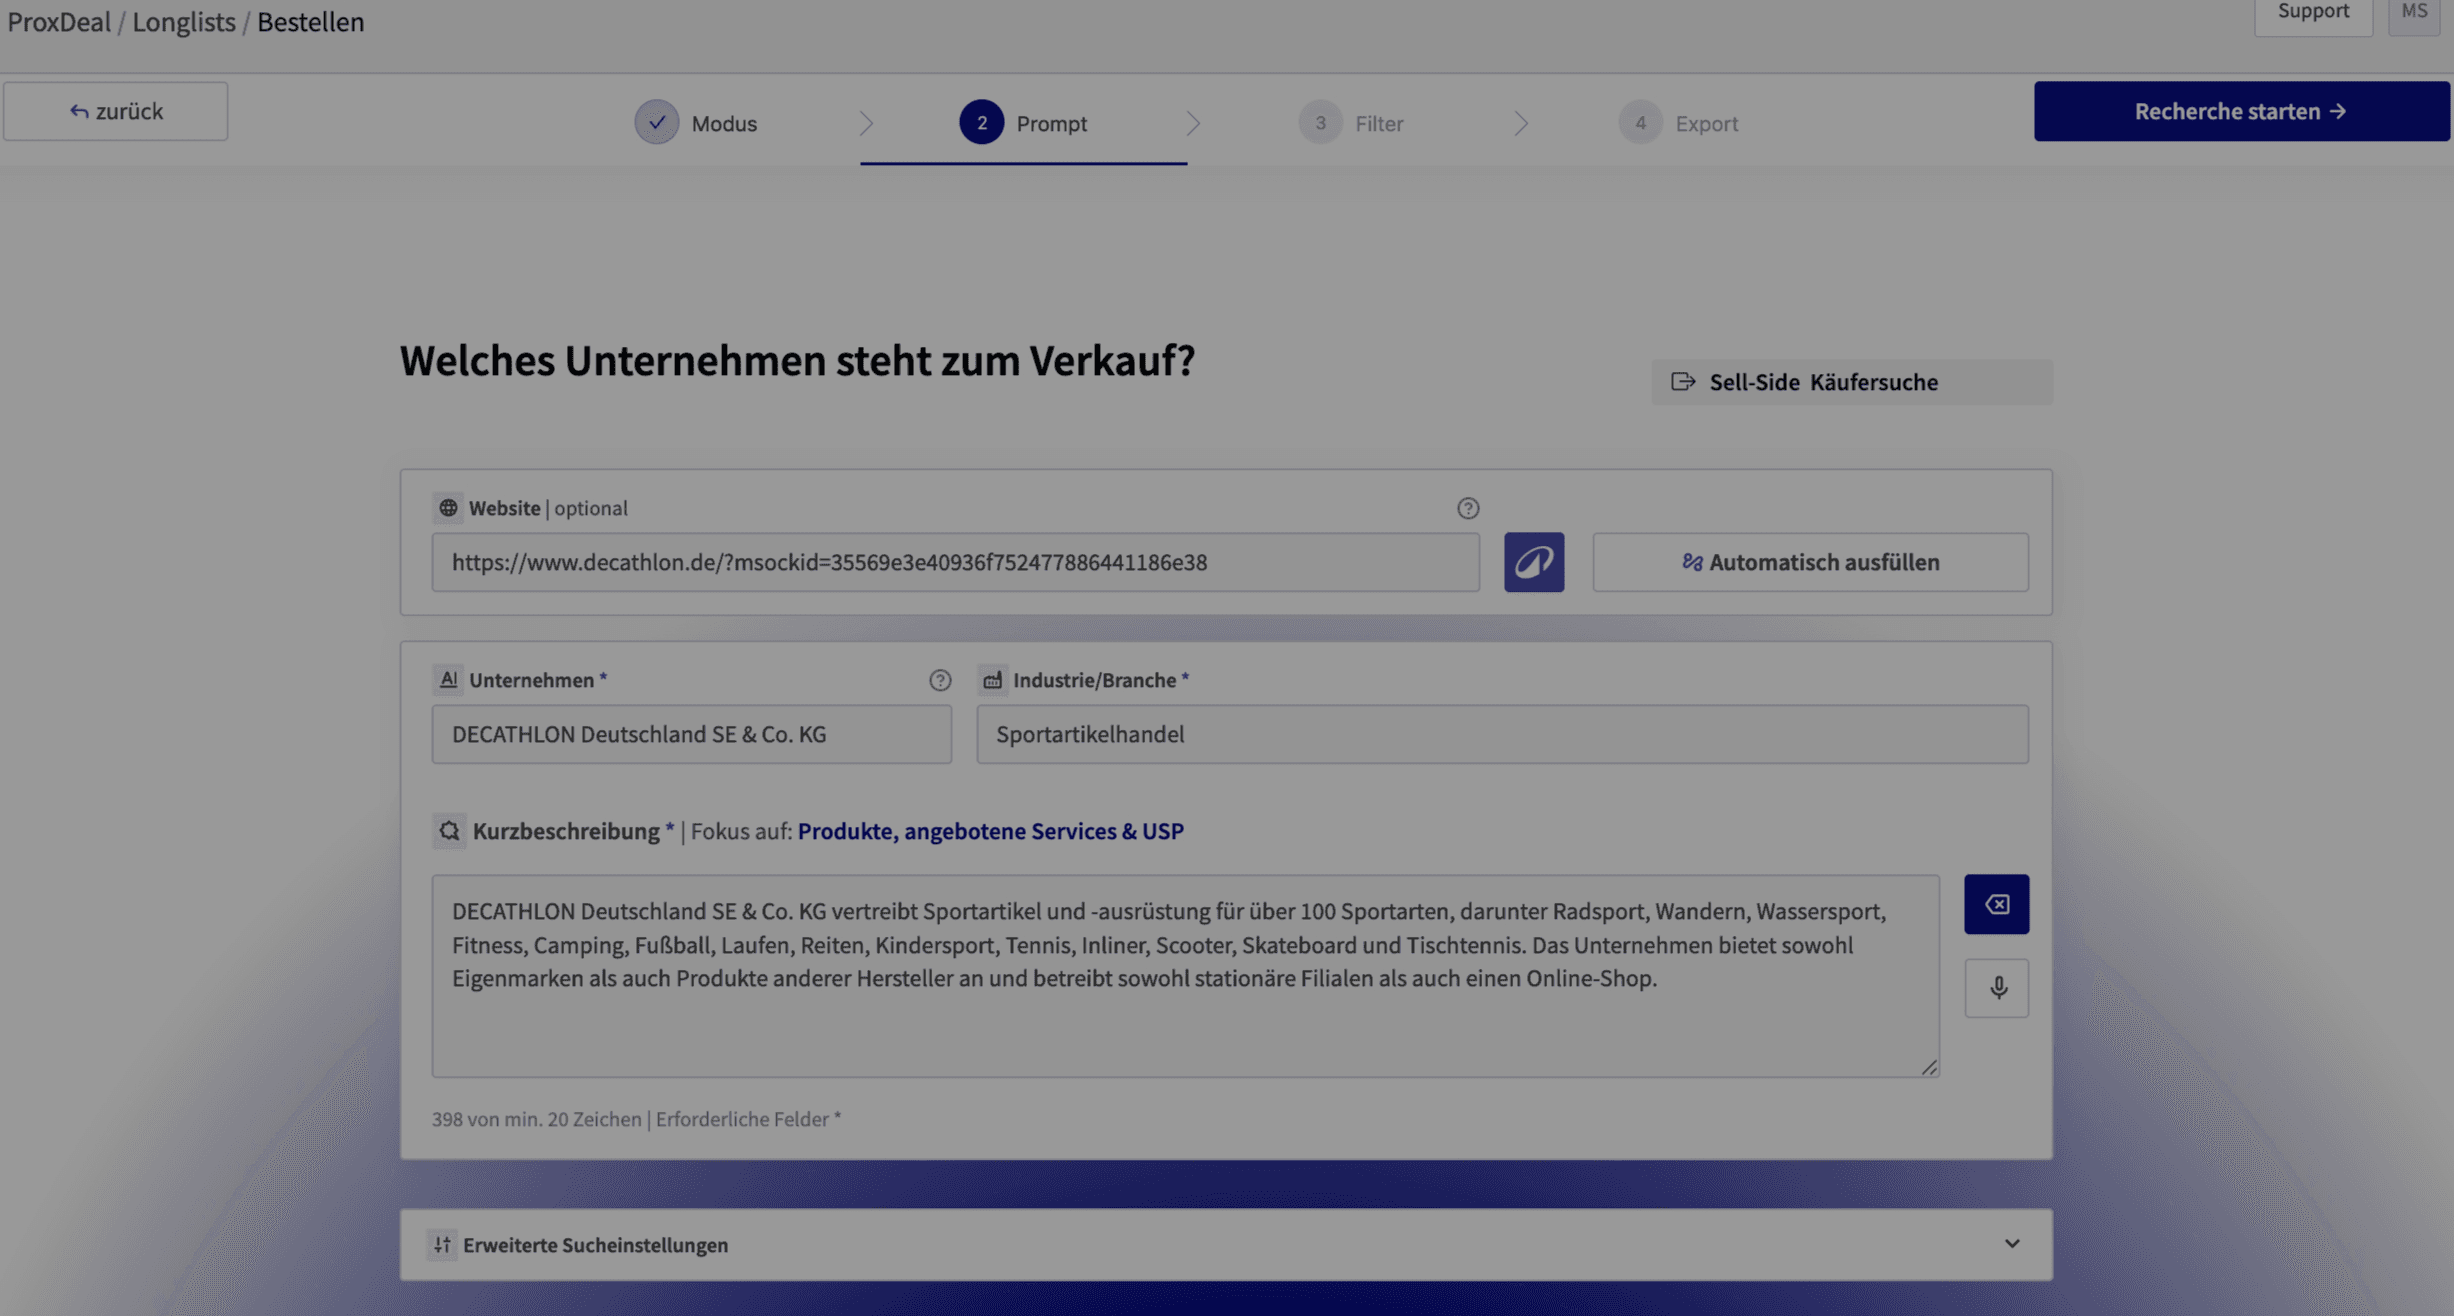Select the Prompt step tab
This screenshot has height=1316, width=2454.
click(x=1023, y=123)
